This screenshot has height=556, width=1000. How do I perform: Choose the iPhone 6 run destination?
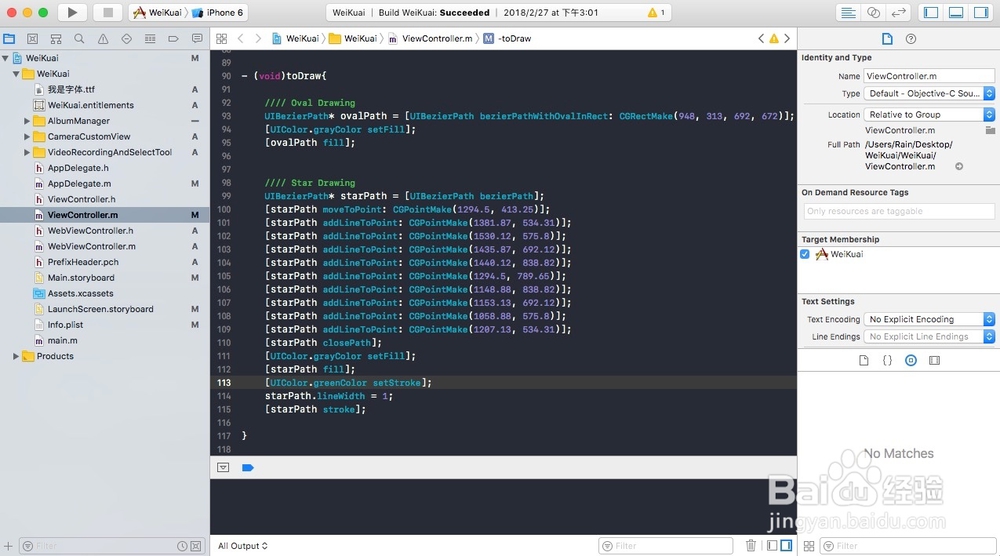(218, 12)
